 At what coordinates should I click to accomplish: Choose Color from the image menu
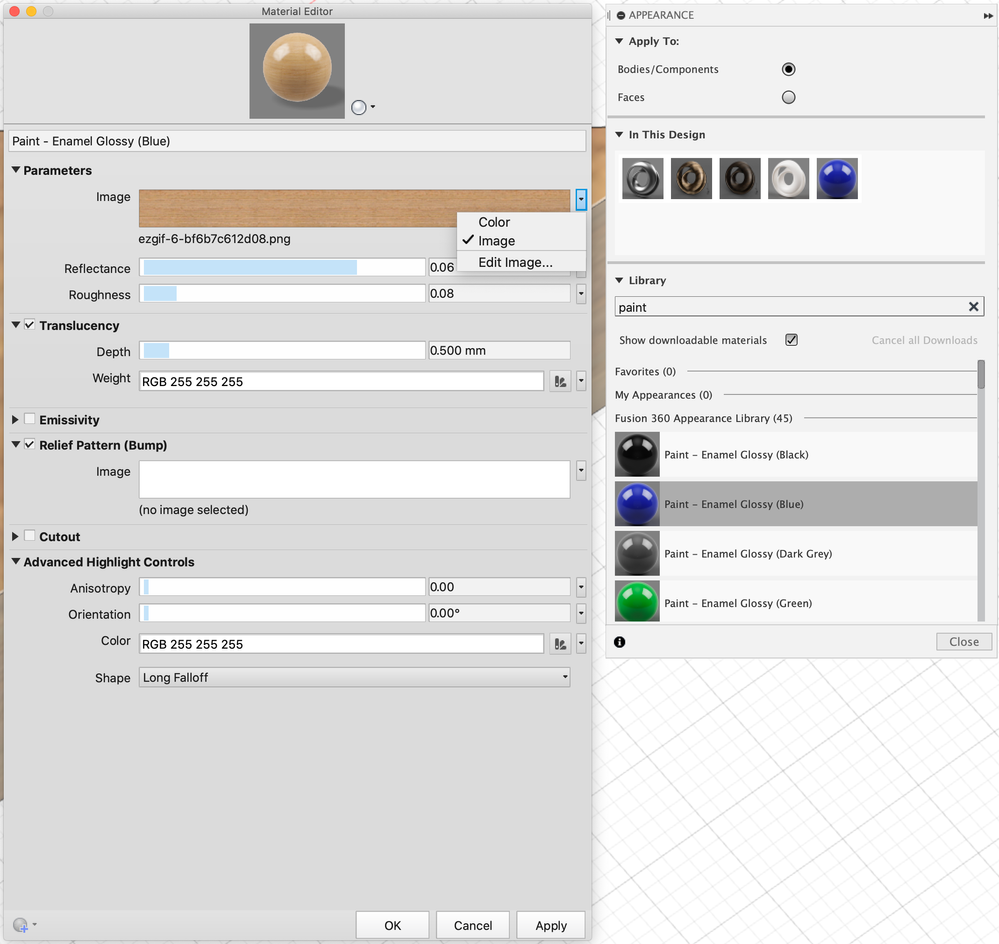[x=494, y=222]
